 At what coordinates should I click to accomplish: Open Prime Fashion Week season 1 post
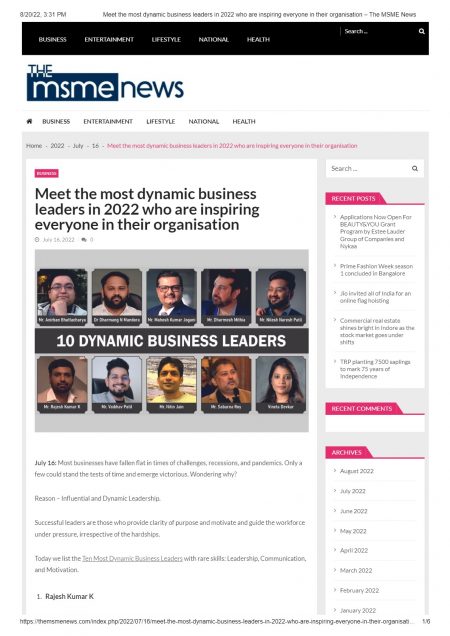point(376,270)
